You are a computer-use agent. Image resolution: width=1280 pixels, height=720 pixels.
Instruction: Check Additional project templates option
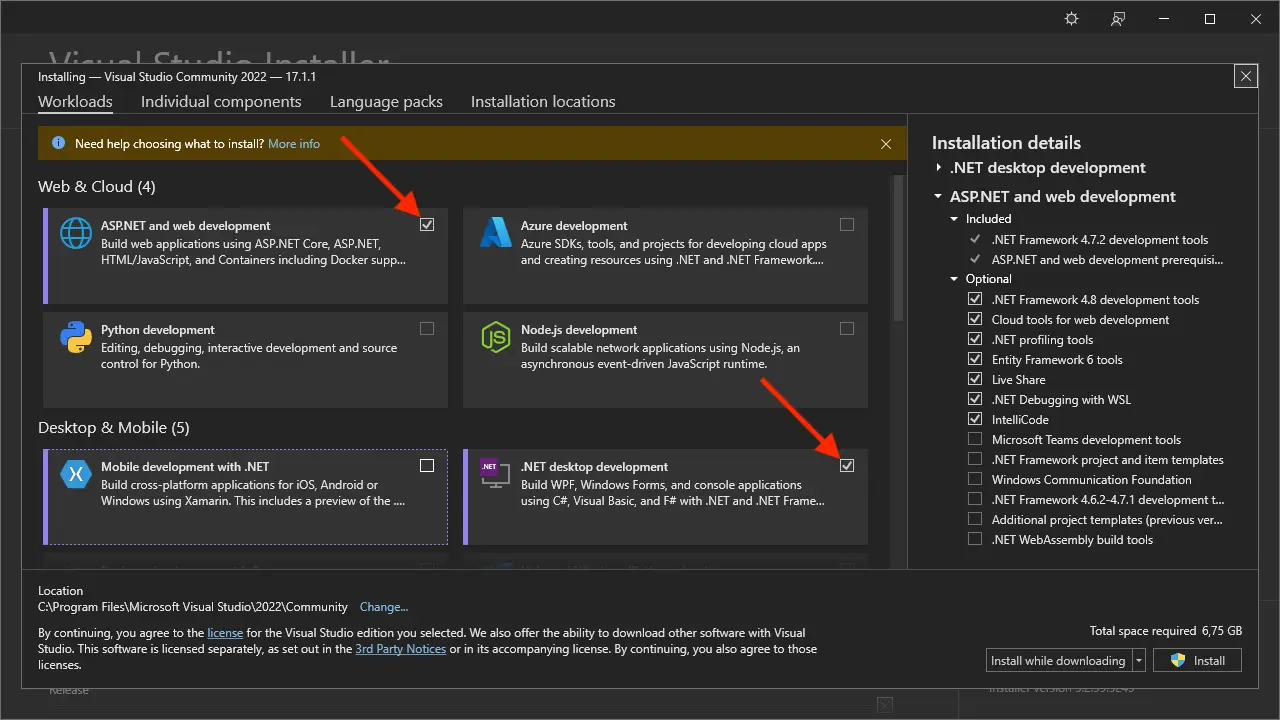point(975,520)
